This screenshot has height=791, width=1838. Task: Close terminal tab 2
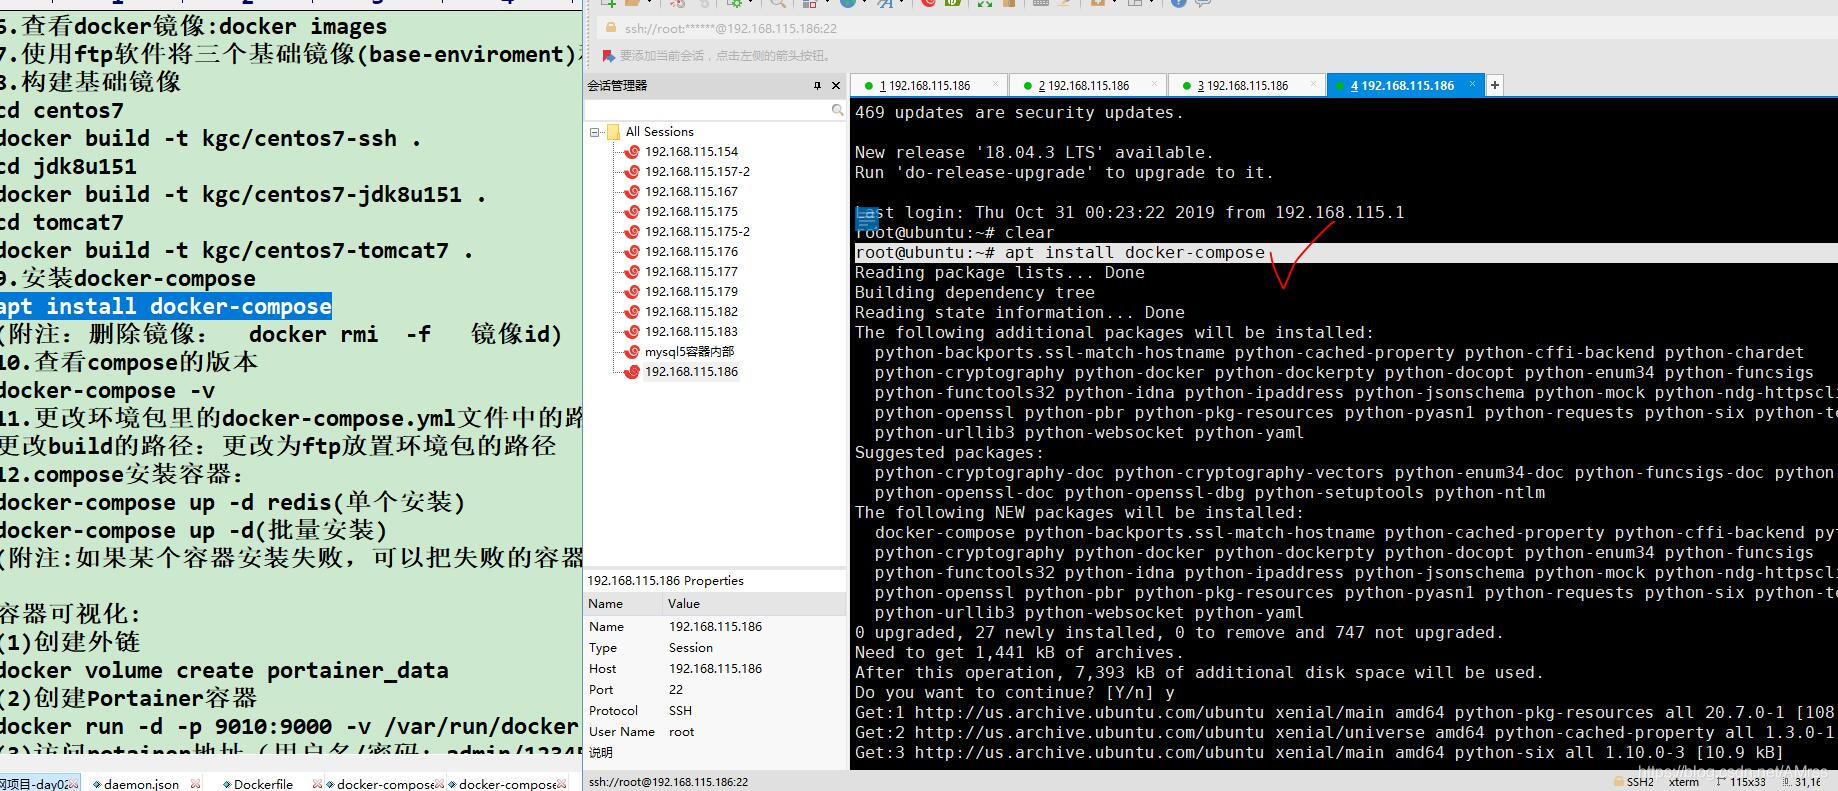click(x=1154, y=85)
